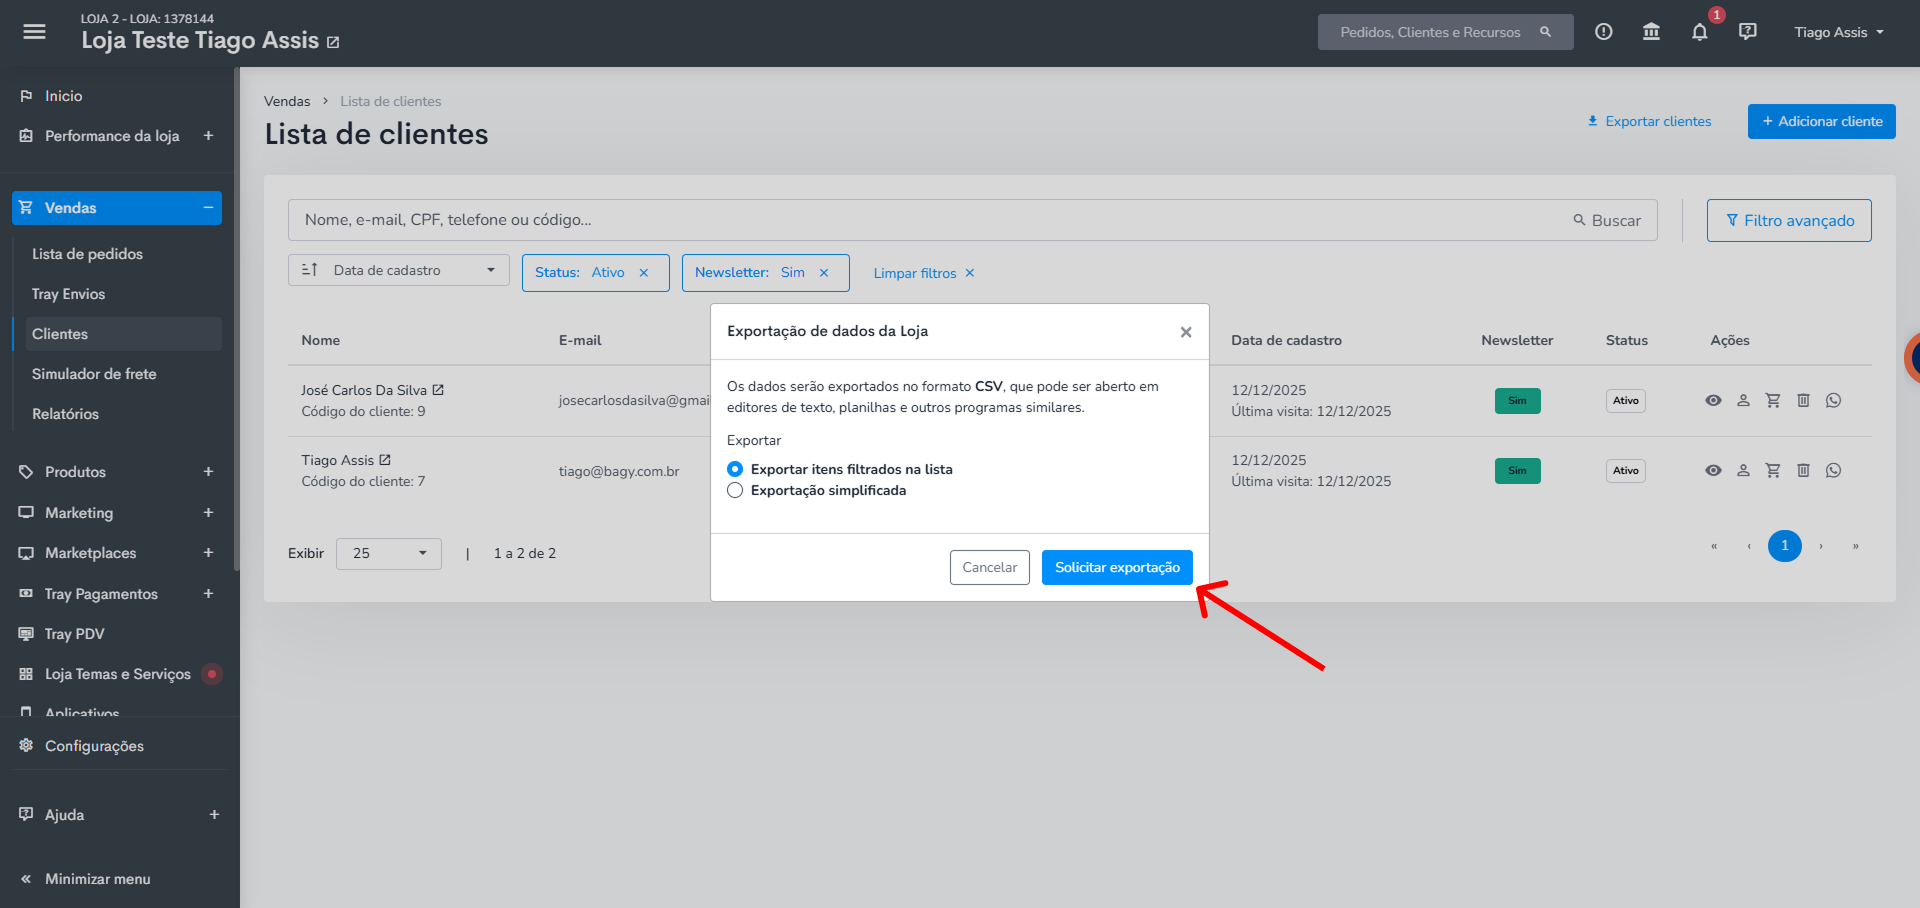Open José Carlos Da Silva cart icon
The image size is (1920, 908).
pos(1773,400)
